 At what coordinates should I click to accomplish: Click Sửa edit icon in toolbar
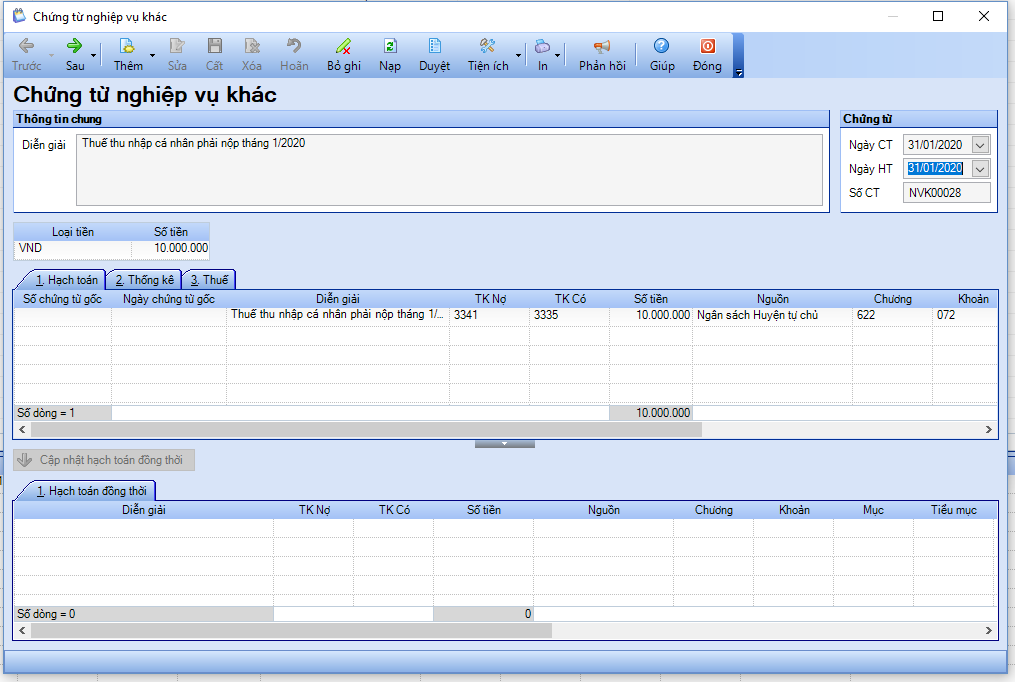click(x=177, y=55)
